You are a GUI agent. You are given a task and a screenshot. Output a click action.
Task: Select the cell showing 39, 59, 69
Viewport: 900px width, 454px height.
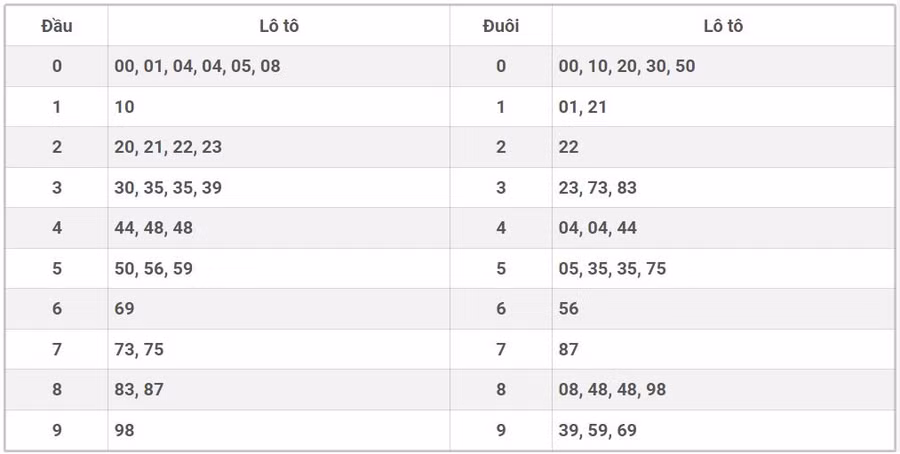coord(598,430)
